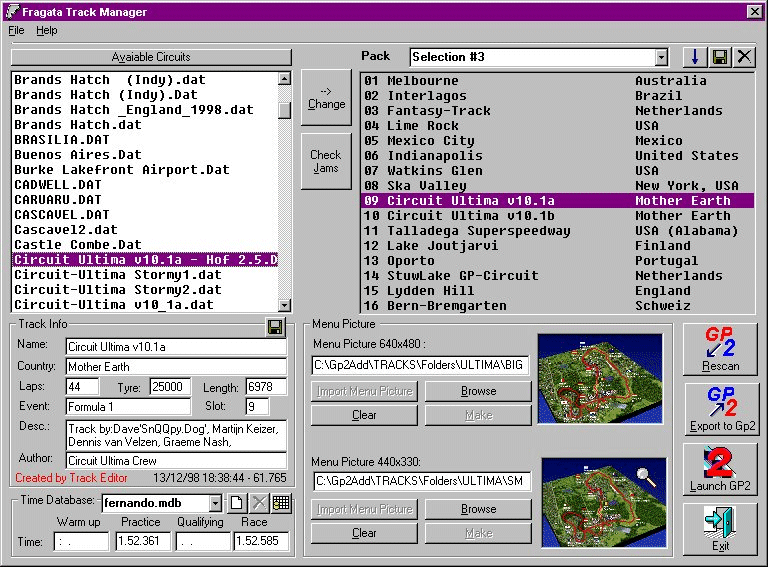Image resolution: width=768 pixels, height=567 pixels.
Task: Save the pack with floppy icon
Action: (x=719, y=57)
